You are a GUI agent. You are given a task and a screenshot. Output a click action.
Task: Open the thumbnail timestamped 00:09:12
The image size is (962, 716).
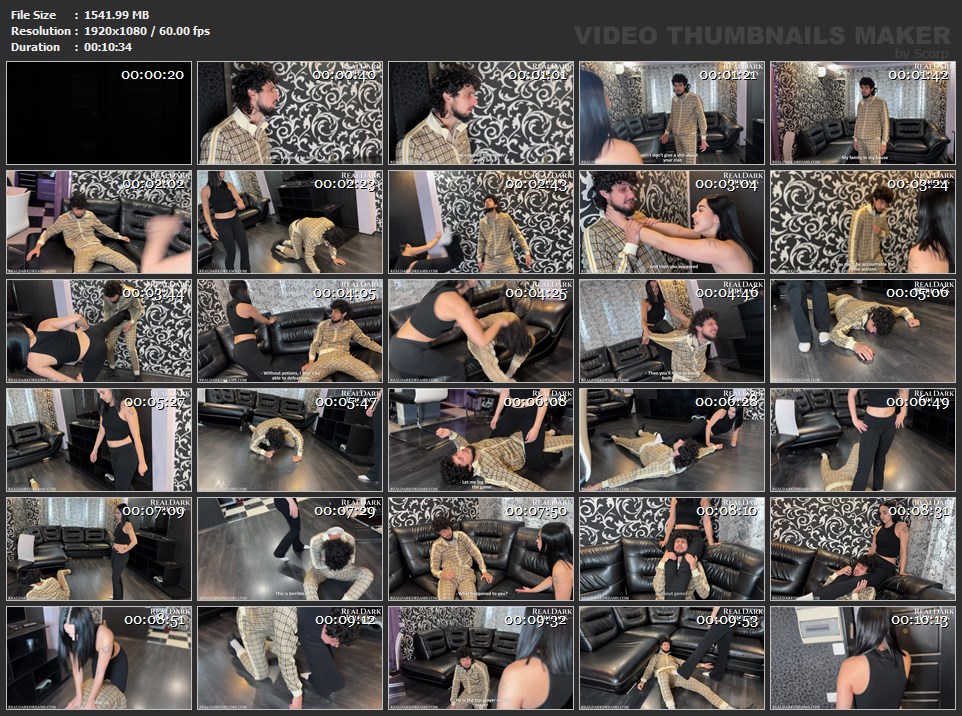coord(289,658)
